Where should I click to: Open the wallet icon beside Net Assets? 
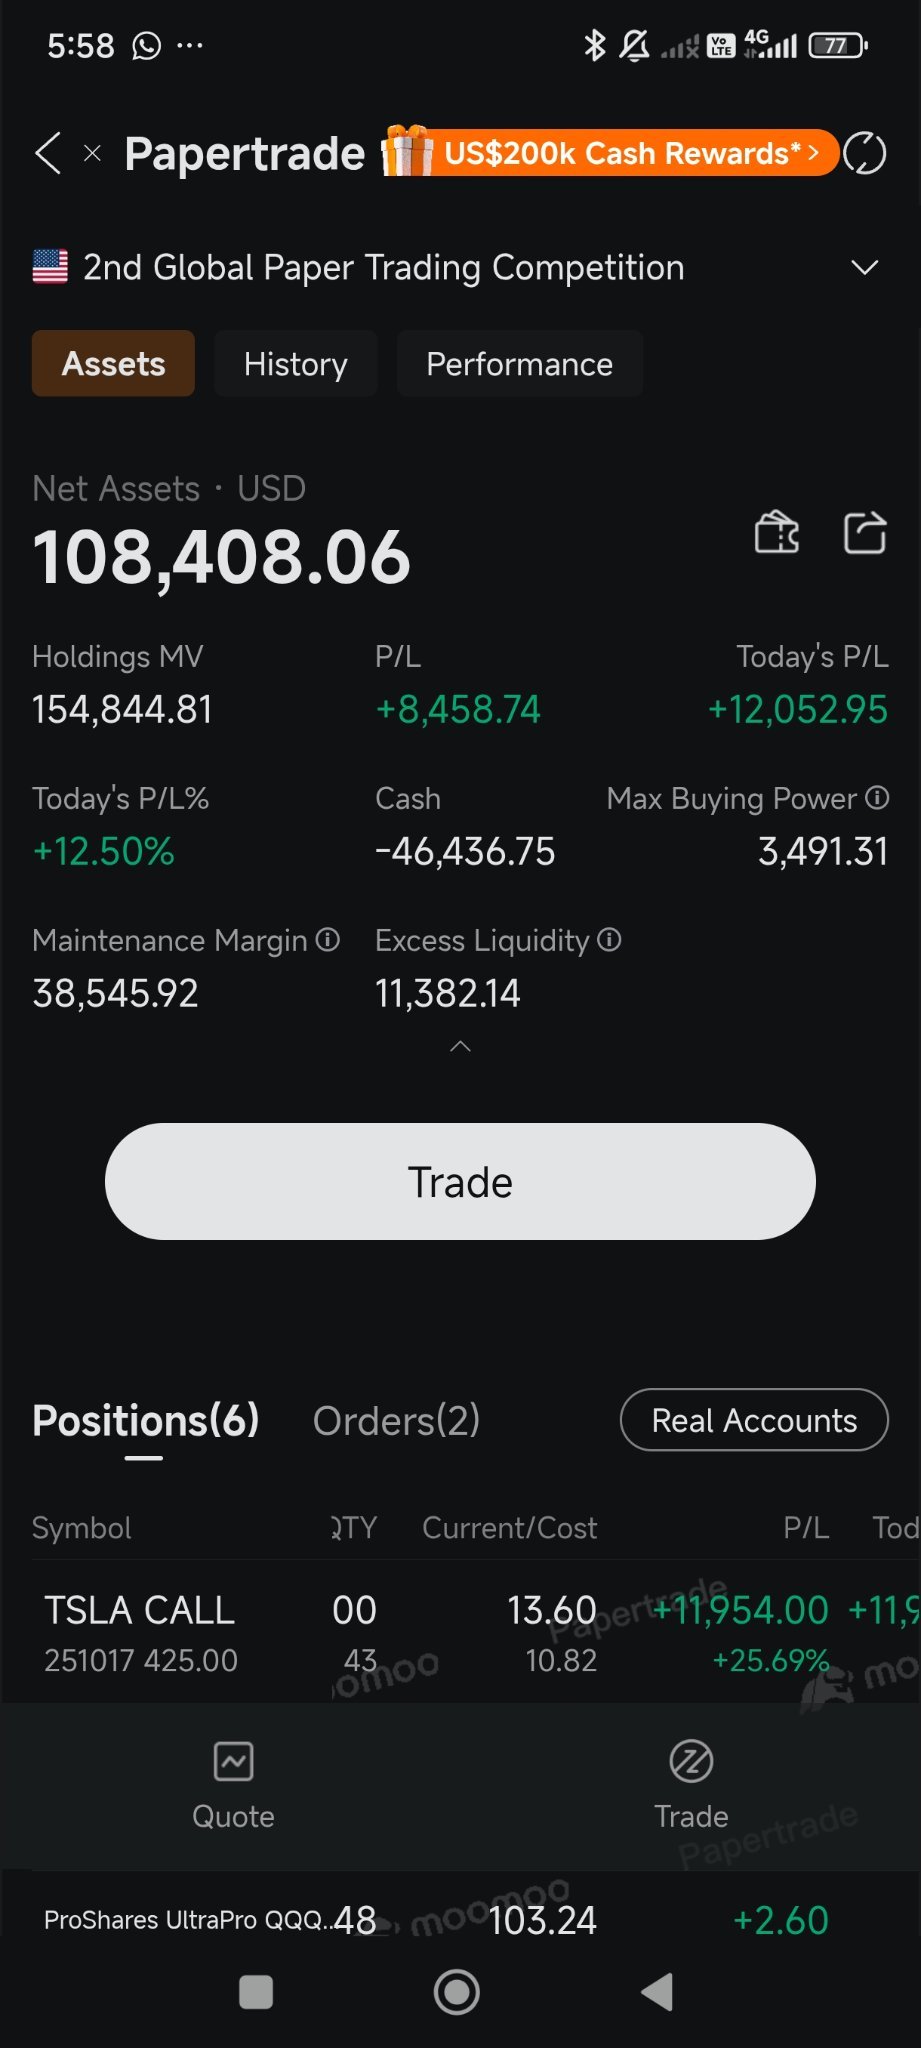777,531
